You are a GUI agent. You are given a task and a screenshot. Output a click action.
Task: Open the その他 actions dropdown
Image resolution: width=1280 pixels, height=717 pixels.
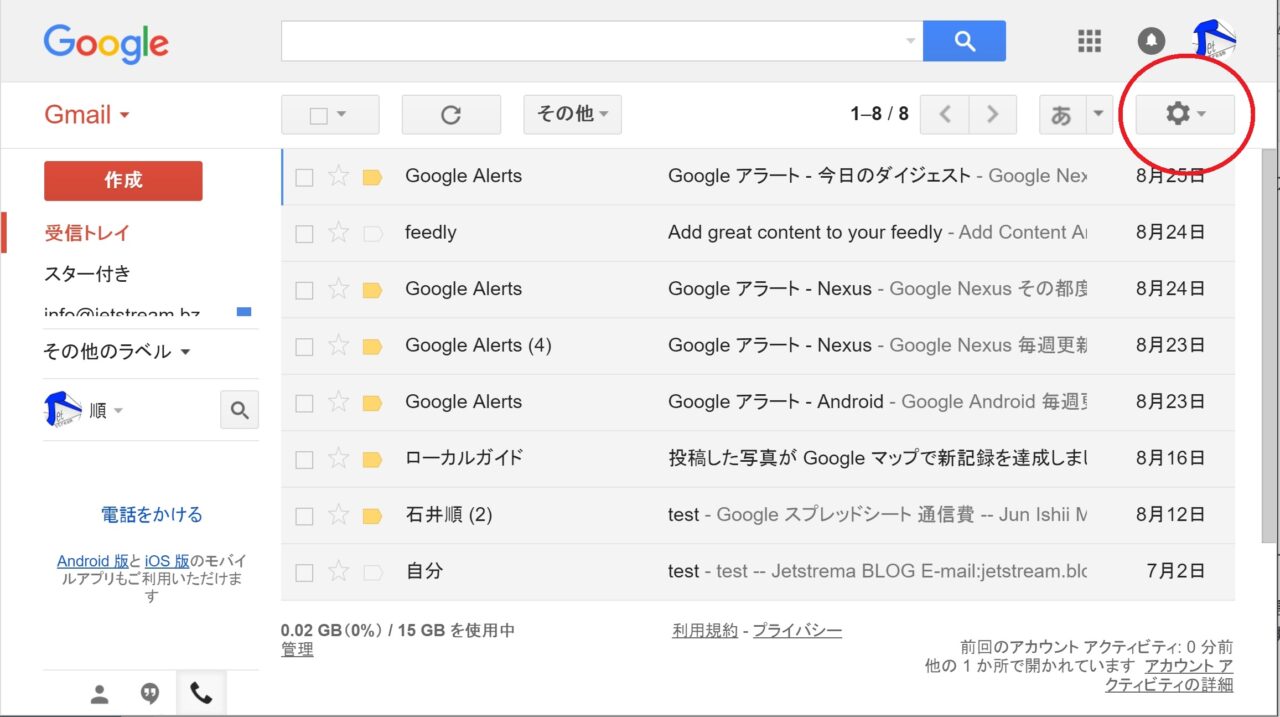(x=572, y=115)
